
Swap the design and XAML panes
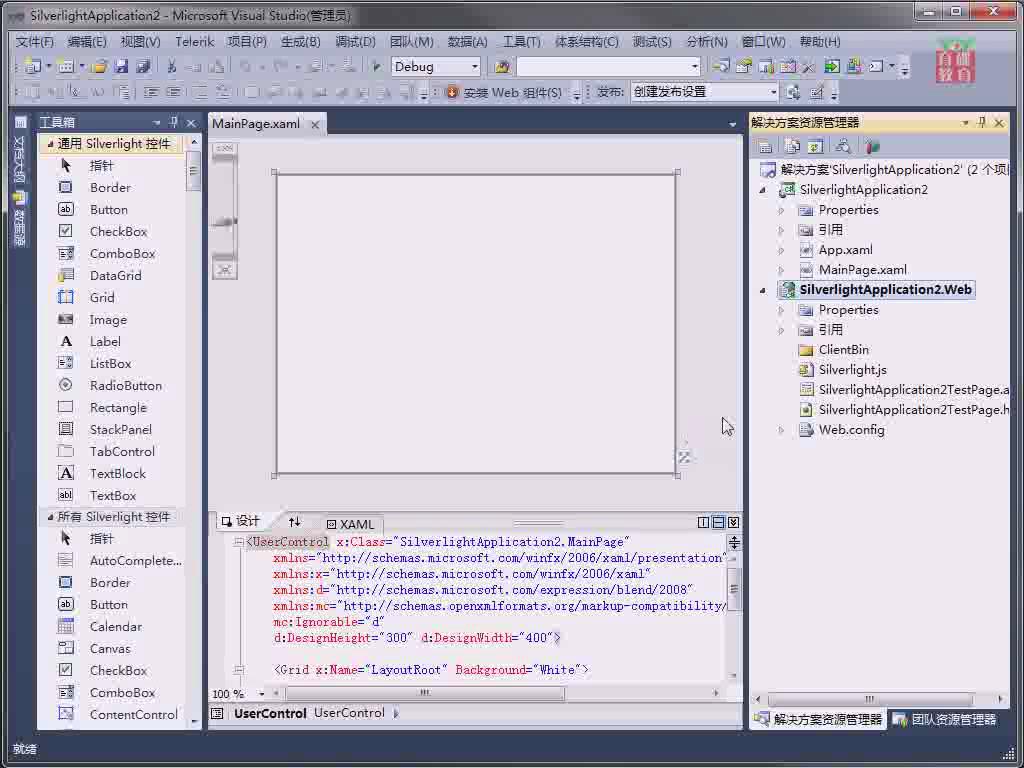click(x=295, y=522)
